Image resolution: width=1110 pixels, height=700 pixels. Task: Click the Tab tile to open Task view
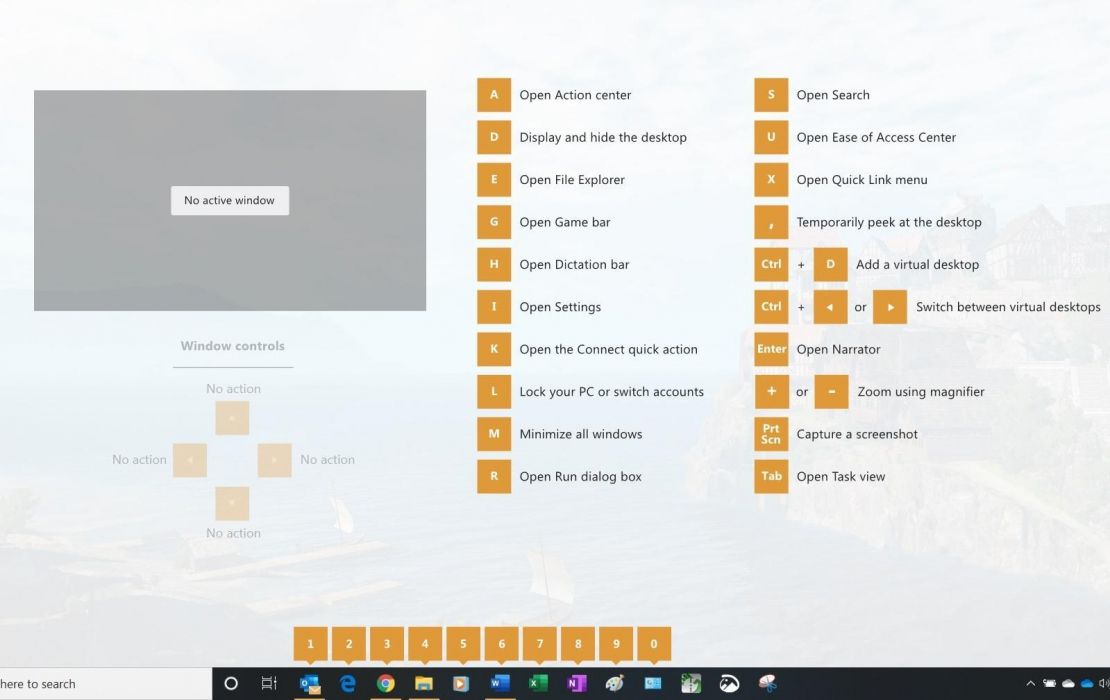(771, 476)
